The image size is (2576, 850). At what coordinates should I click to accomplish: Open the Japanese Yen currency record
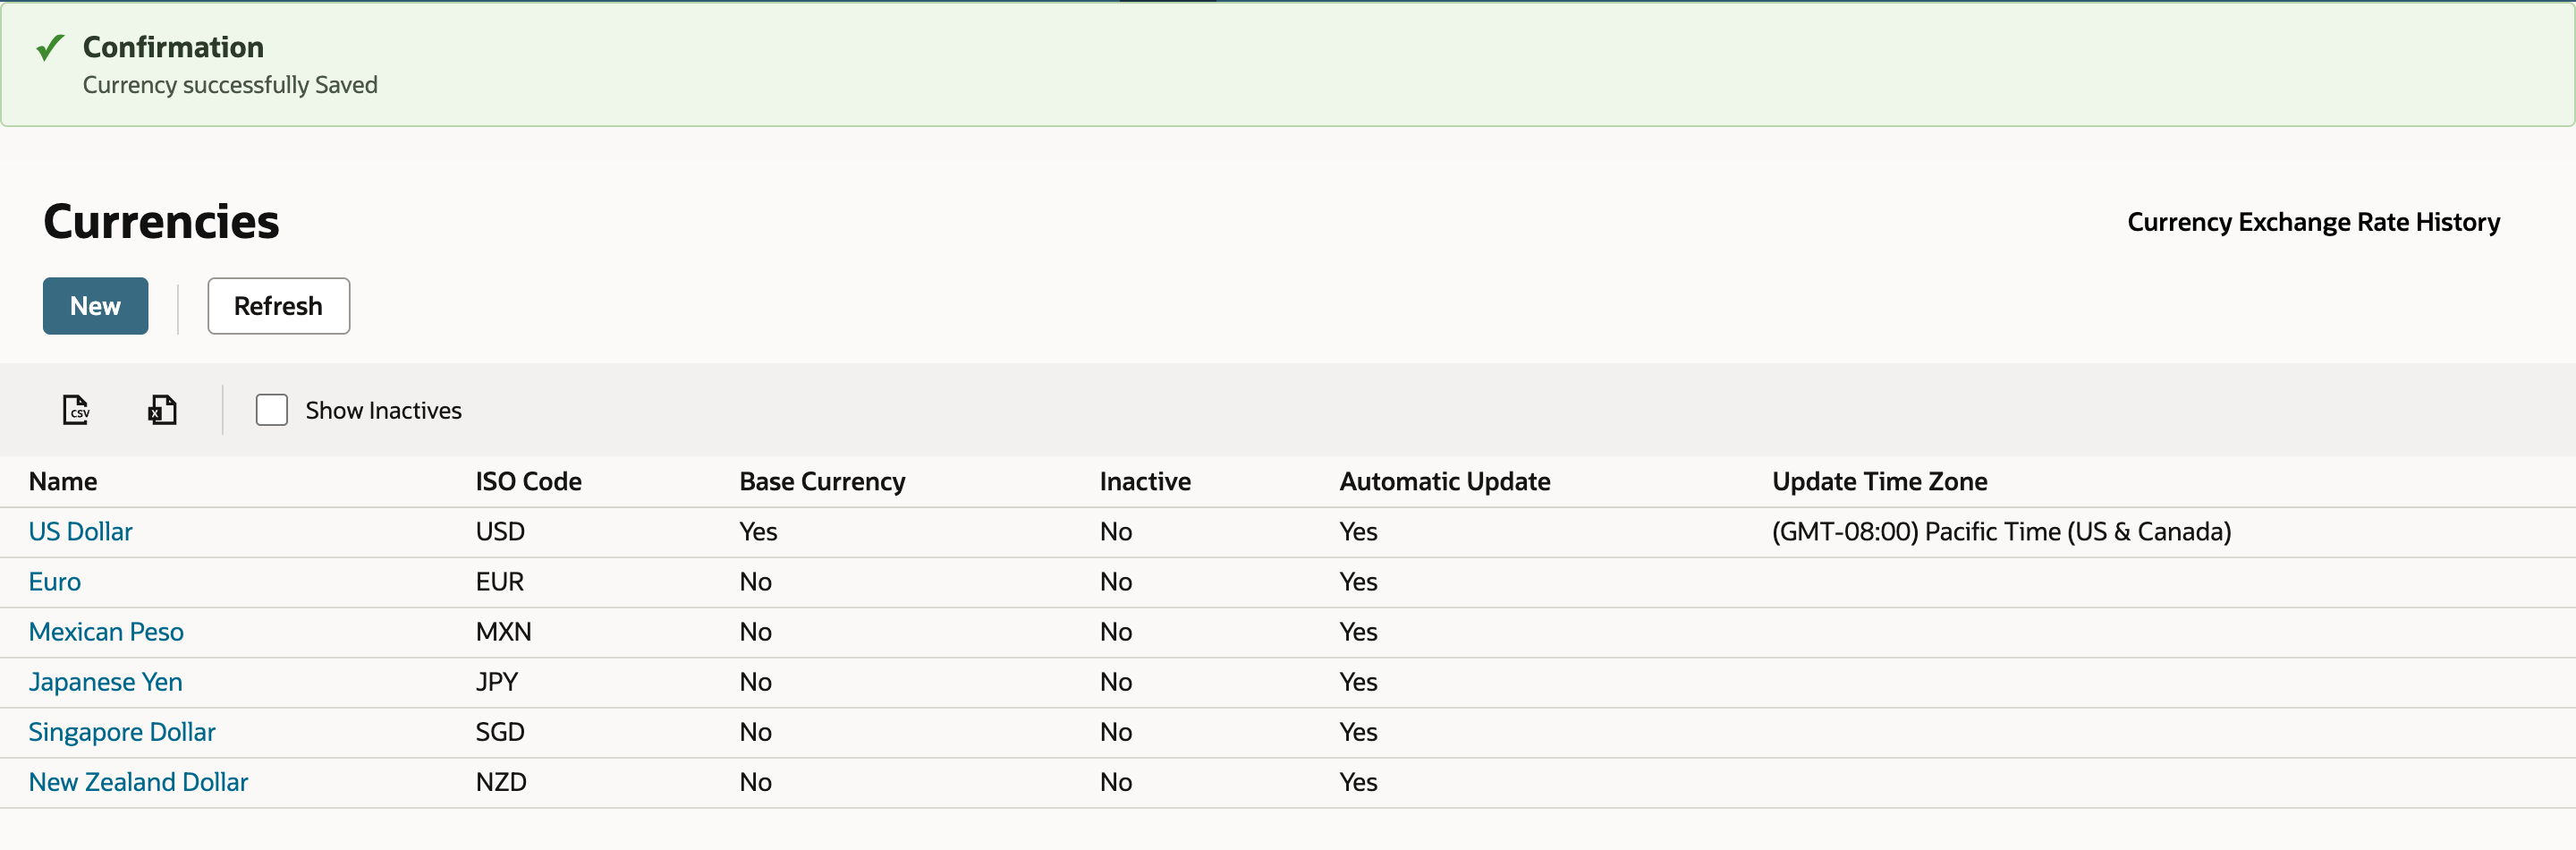click(x=106, y=682)
